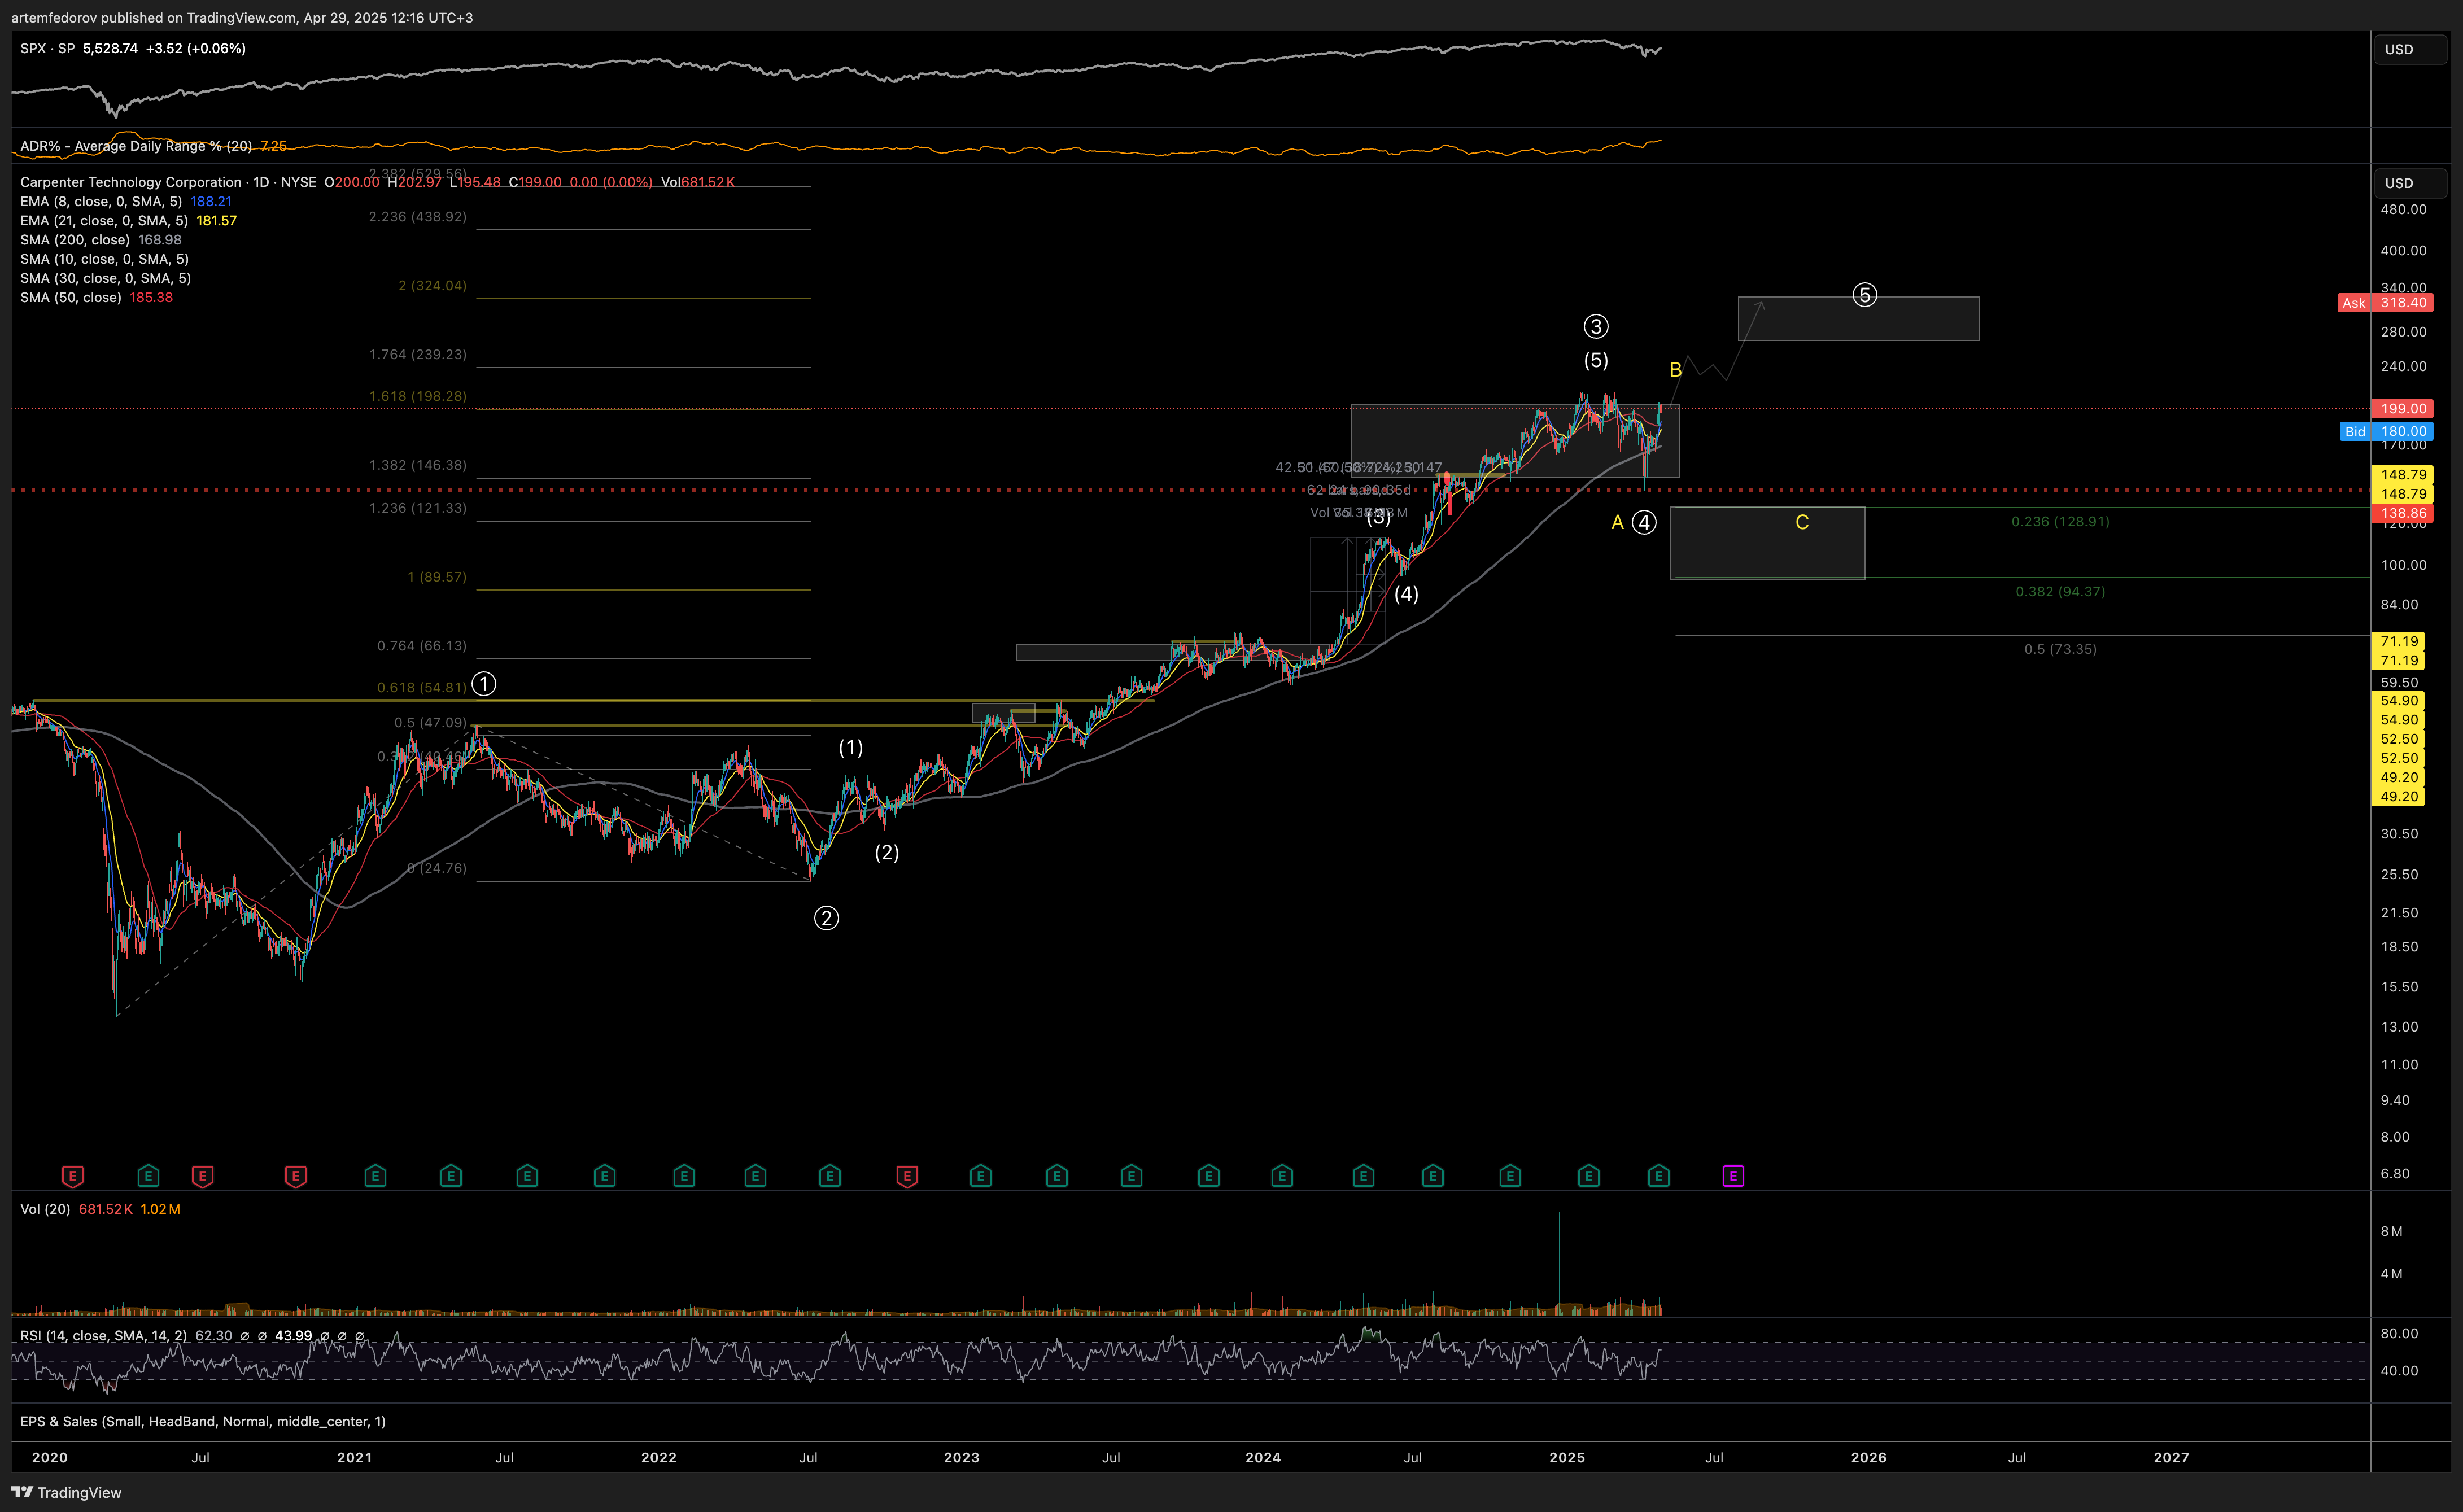Select the SPX · SP legend title
2463x1512 pixels.
[x=47, y=48]
